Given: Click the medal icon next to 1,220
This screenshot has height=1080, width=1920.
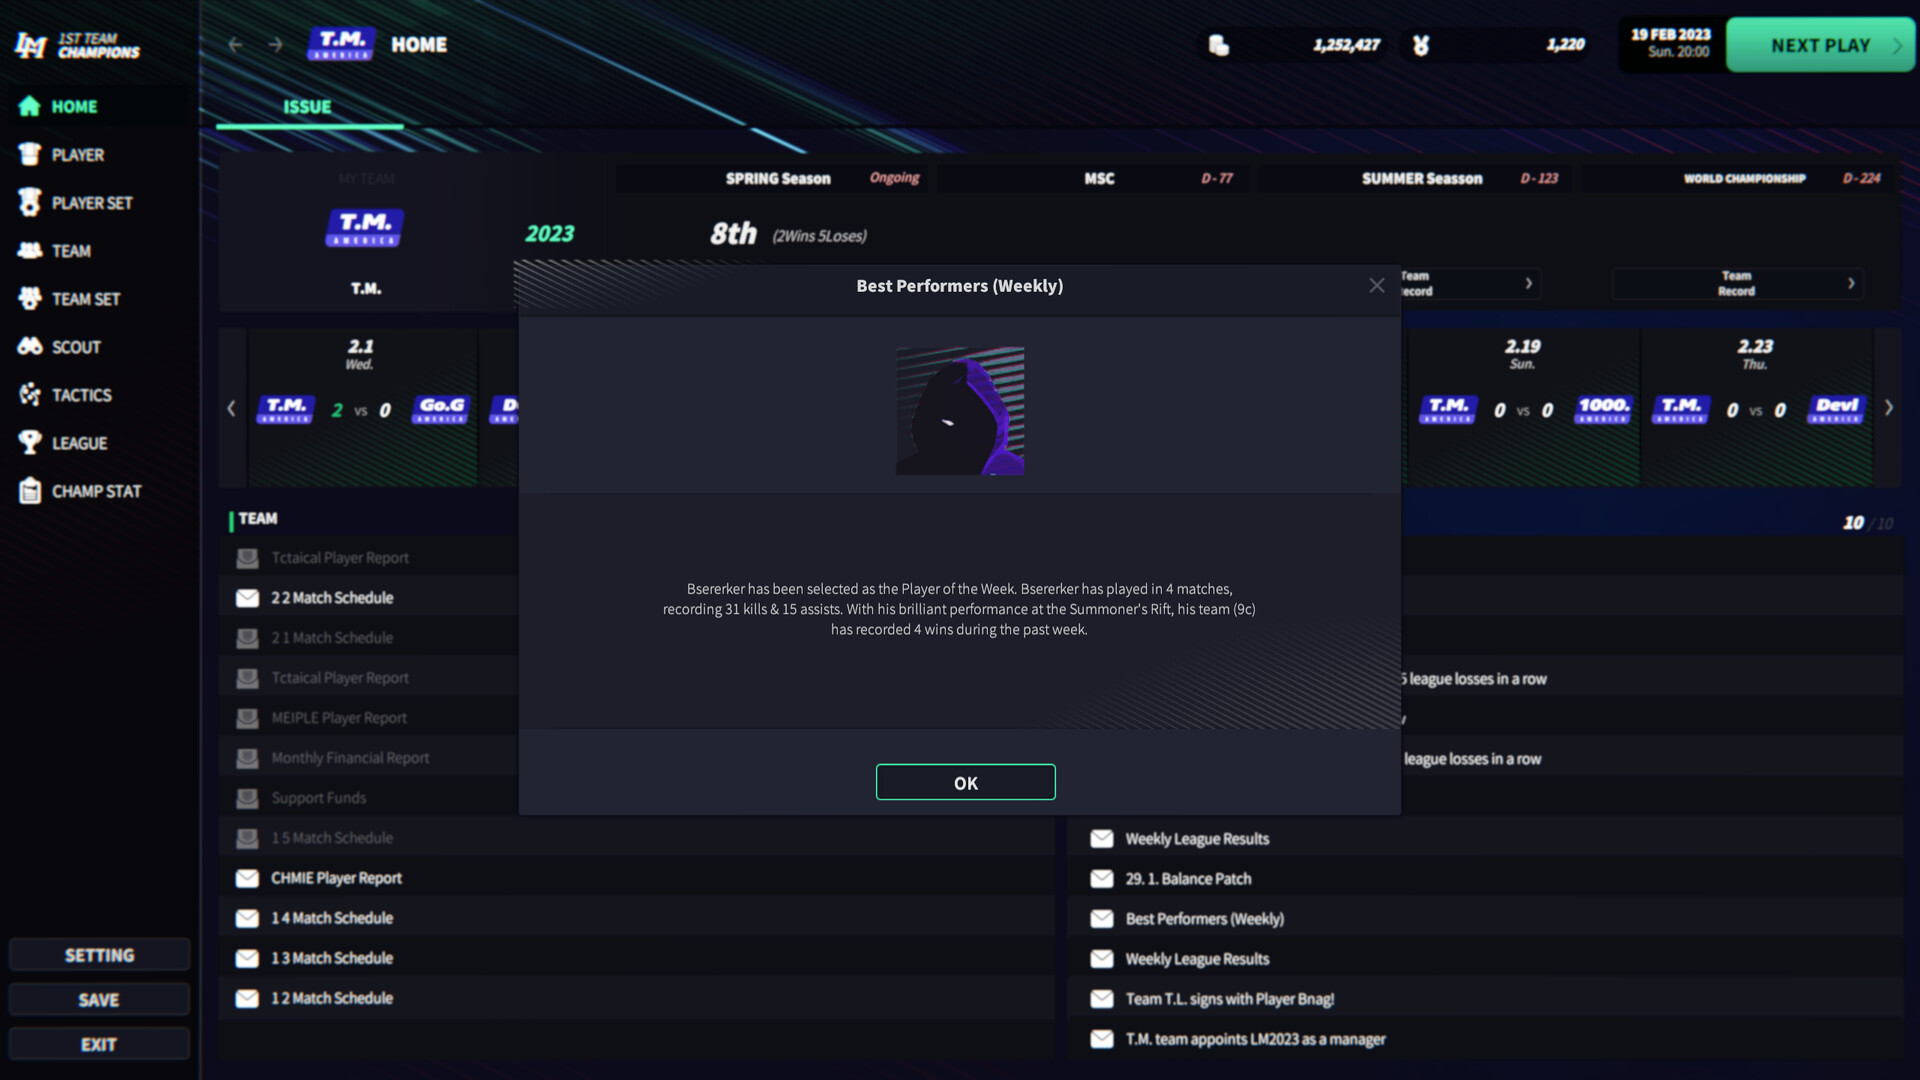Looking at the screenshot, I should [x=1423, y=45].
